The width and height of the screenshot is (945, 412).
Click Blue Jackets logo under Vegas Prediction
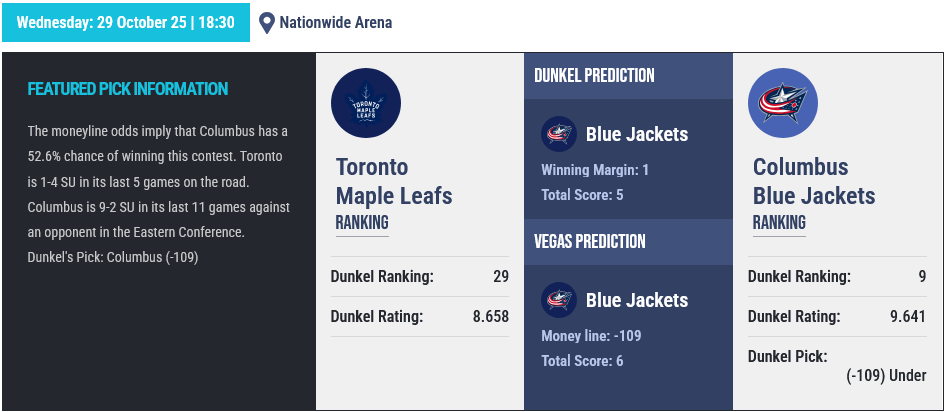click(558, 300)
